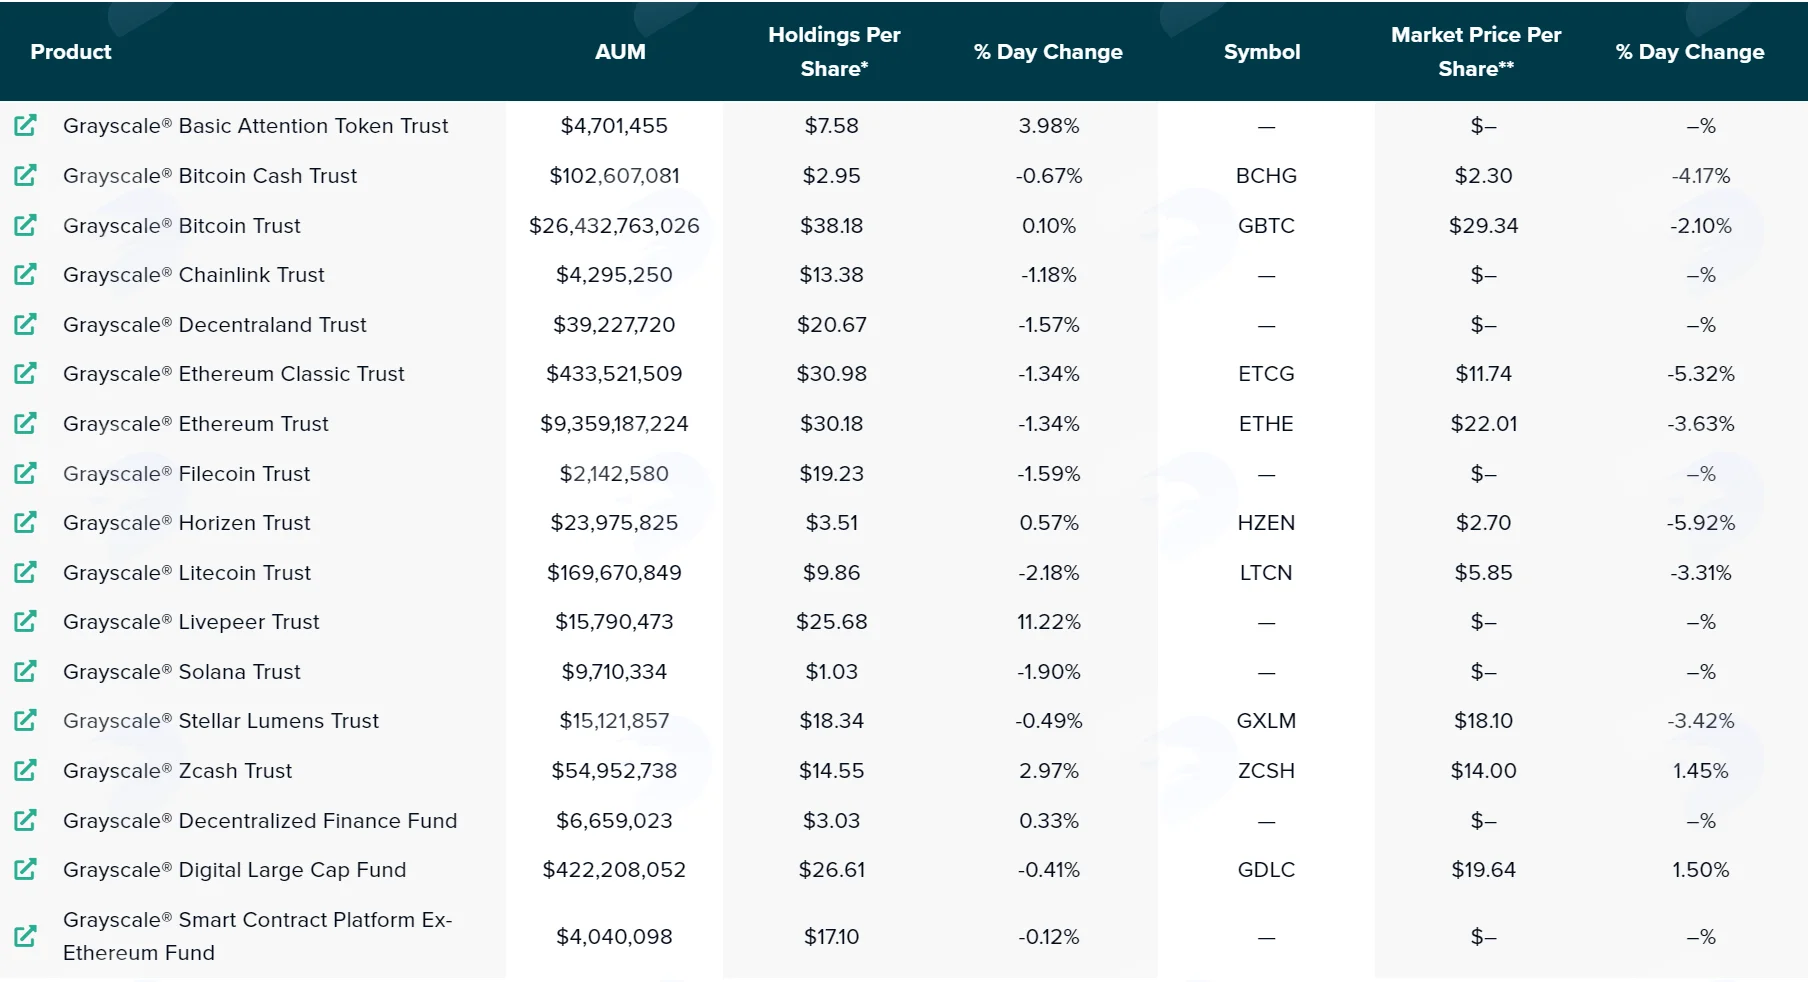Open Grayscale Ethereum Classic Trust link
The image size is (1808, 982).
point(234,373)
